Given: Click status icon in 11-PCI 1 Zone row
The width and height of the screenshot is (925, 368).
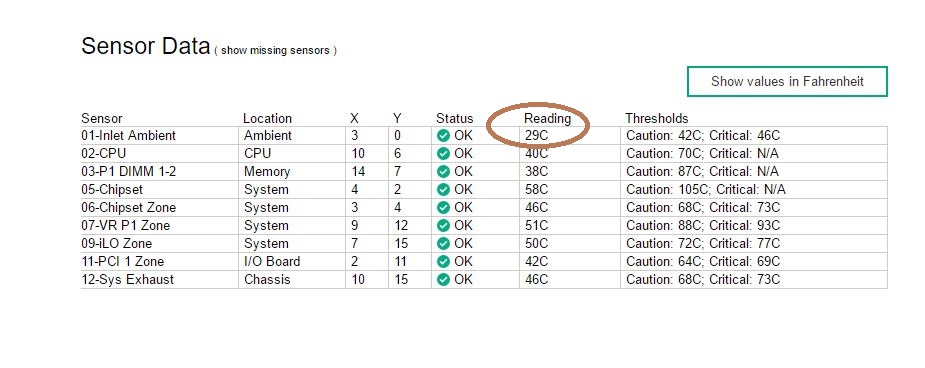Looking at the screenshot, I should click(x=443, y=261).
